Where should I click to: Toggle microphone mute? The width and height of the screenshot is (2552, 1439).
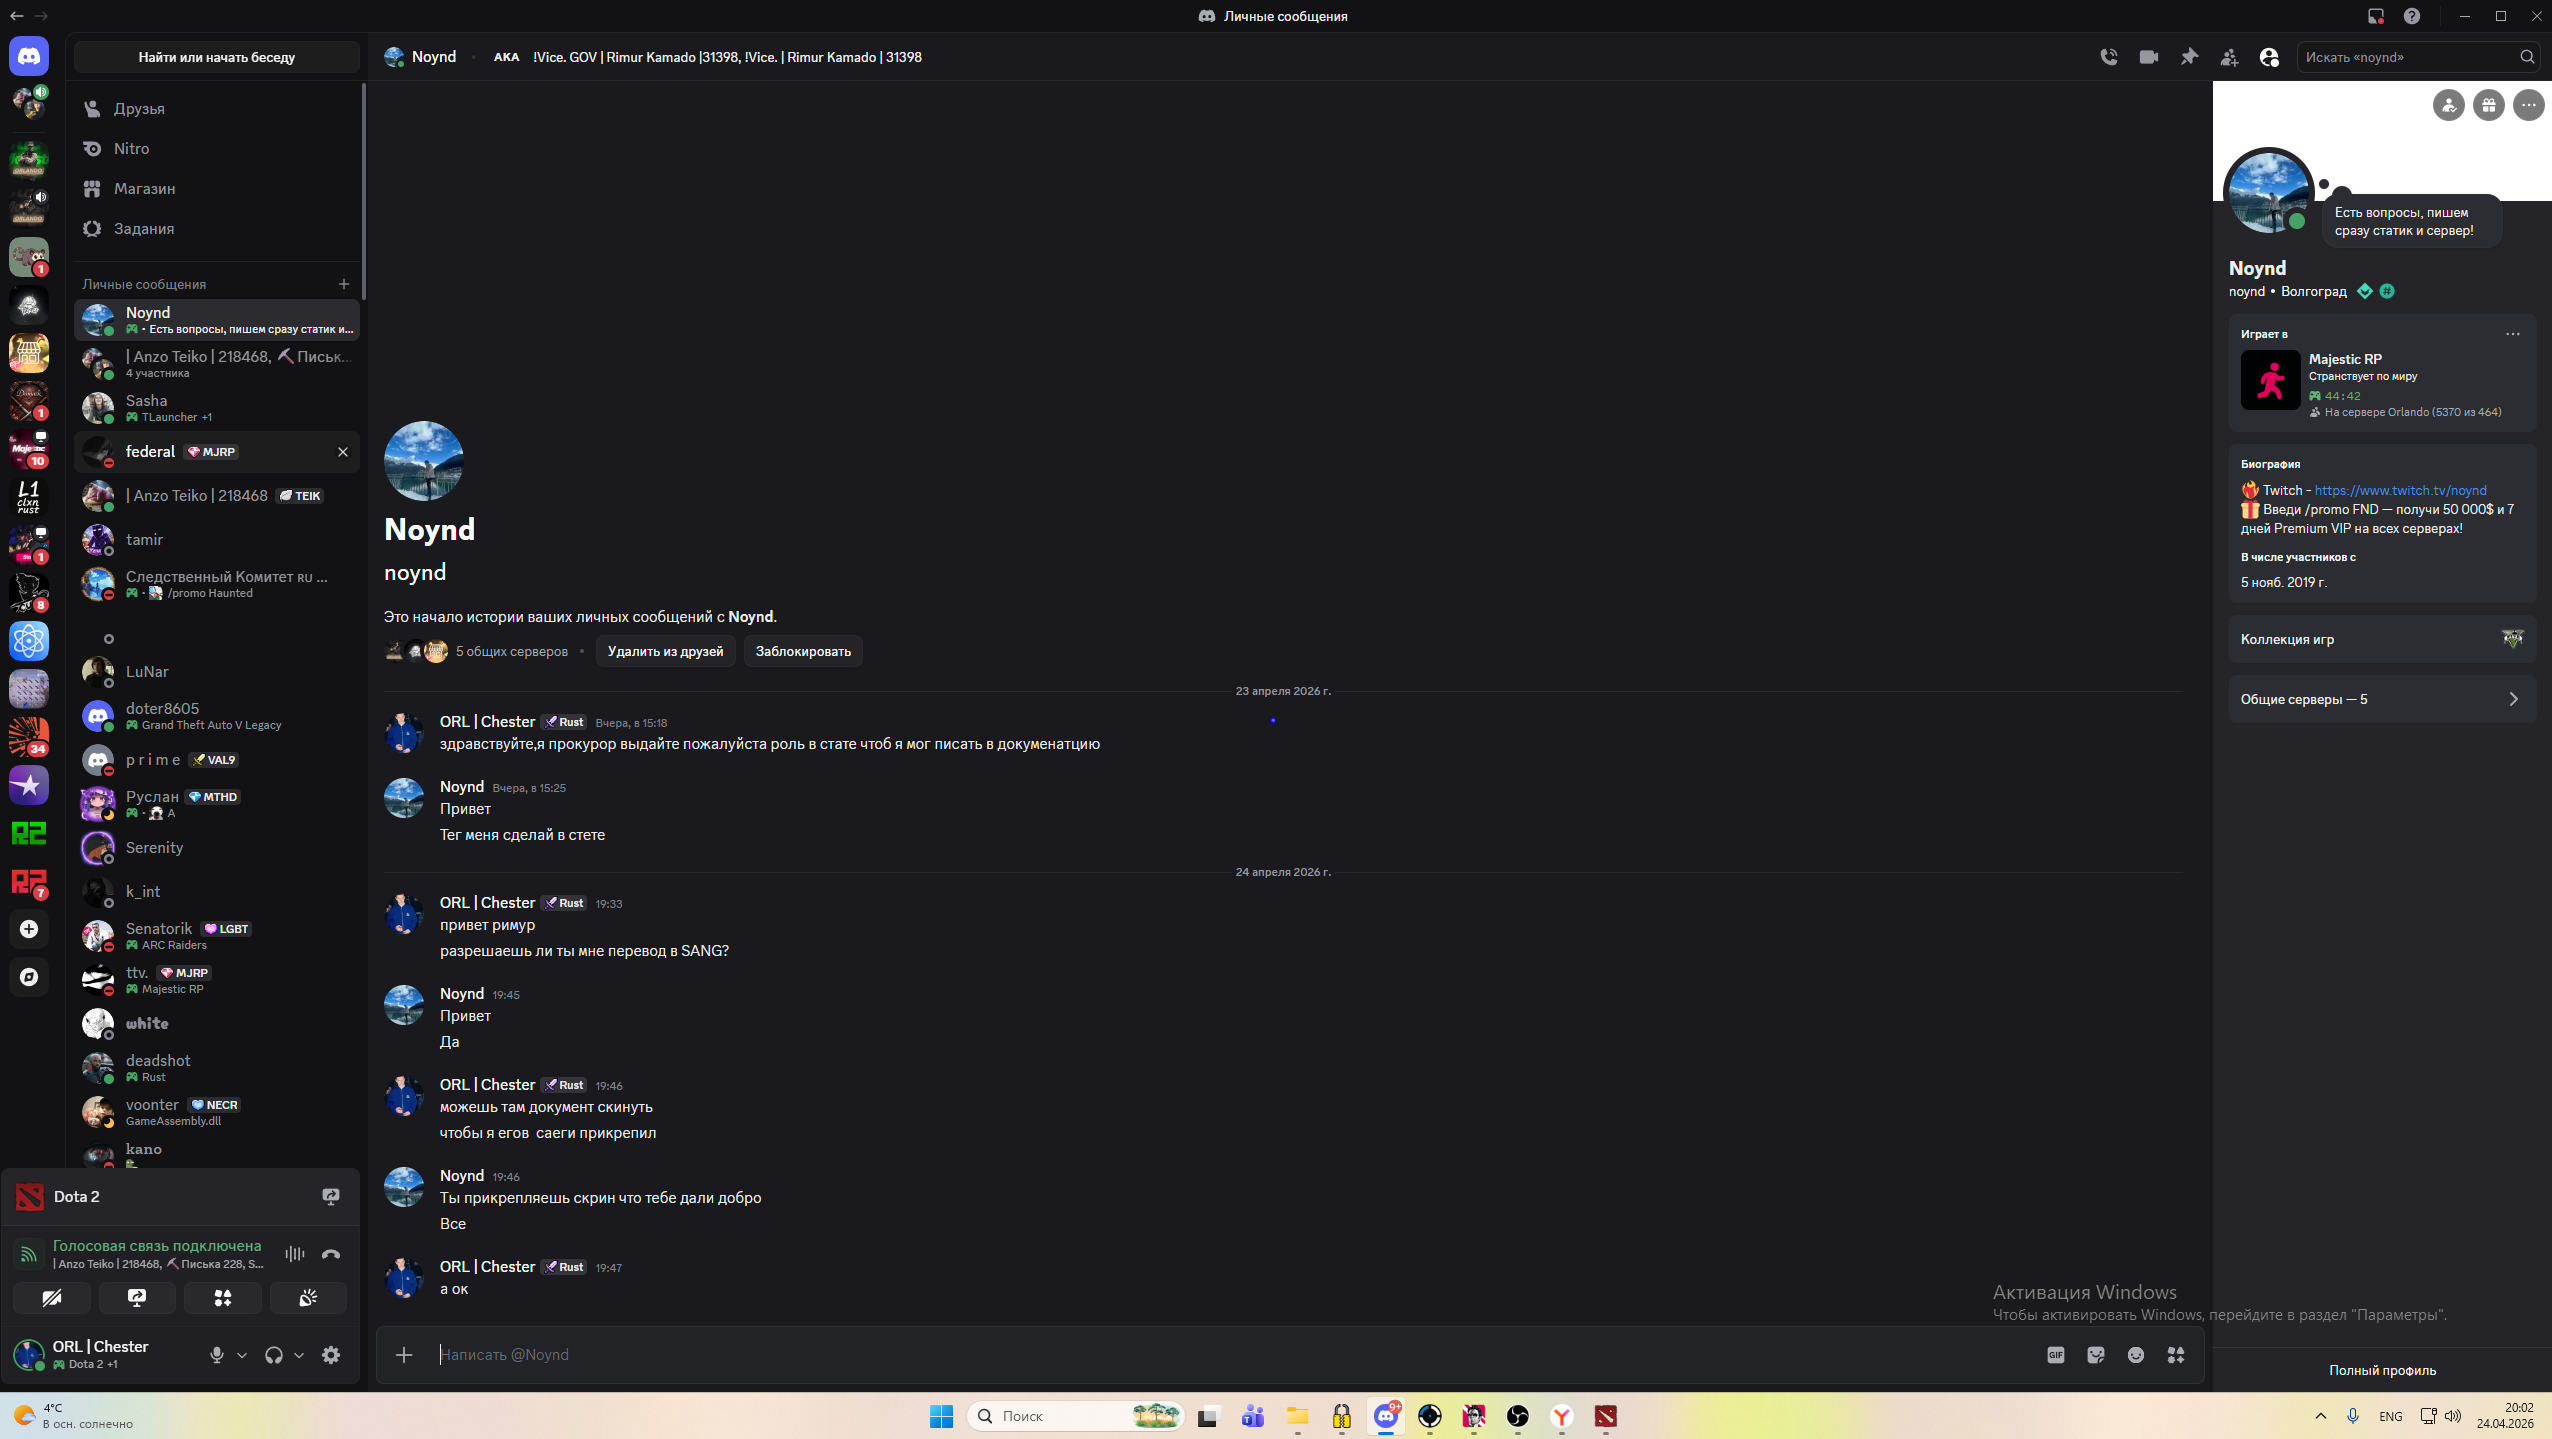pyautogui.click(x=217, y=1355)
